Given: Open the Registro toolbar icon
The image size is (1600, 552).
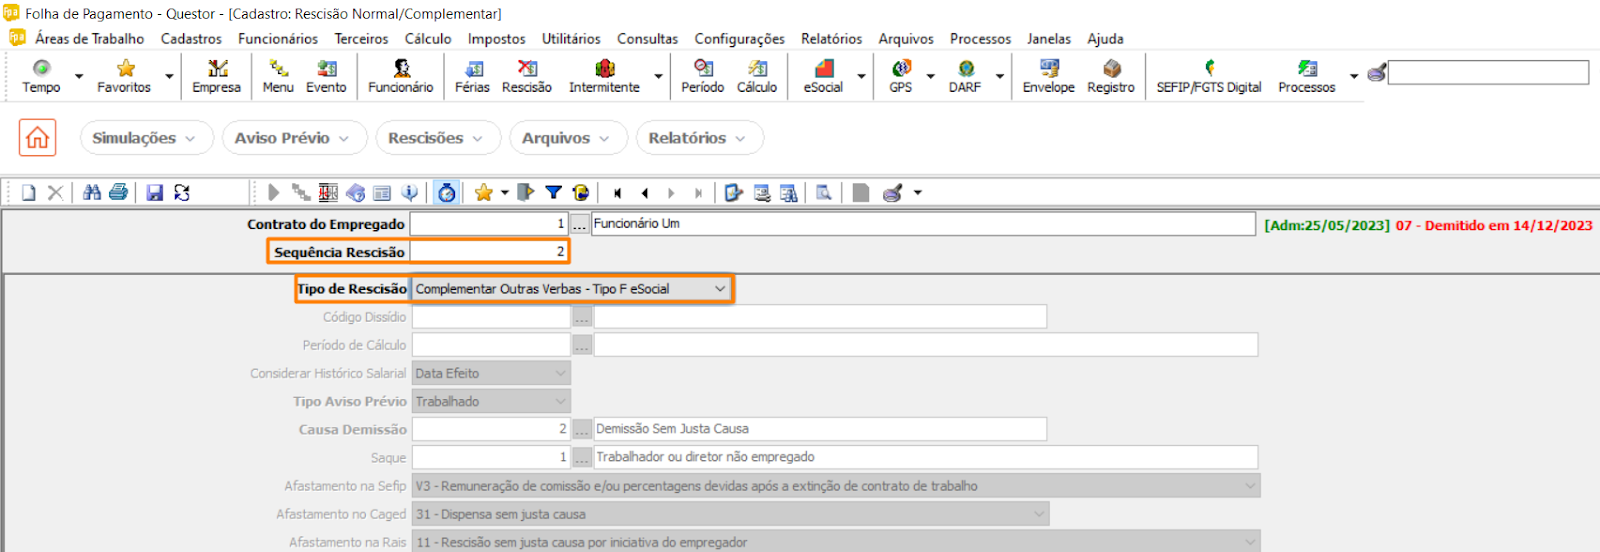Looking at the screenshot, I should (1111, 76).
